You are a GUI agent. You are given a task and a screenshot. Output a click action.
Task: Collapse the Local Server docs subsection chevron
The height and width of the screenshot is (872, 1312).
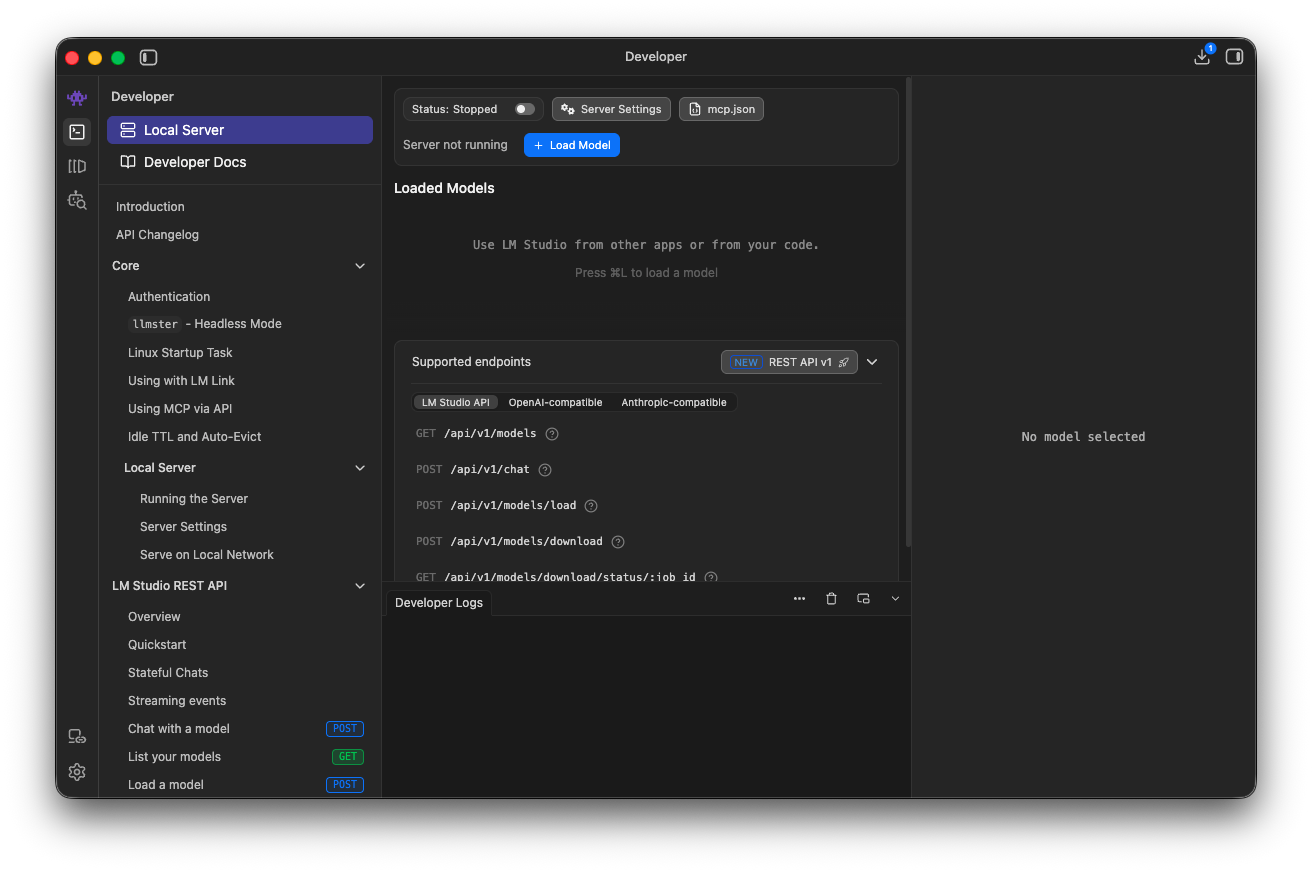[360, 468]
